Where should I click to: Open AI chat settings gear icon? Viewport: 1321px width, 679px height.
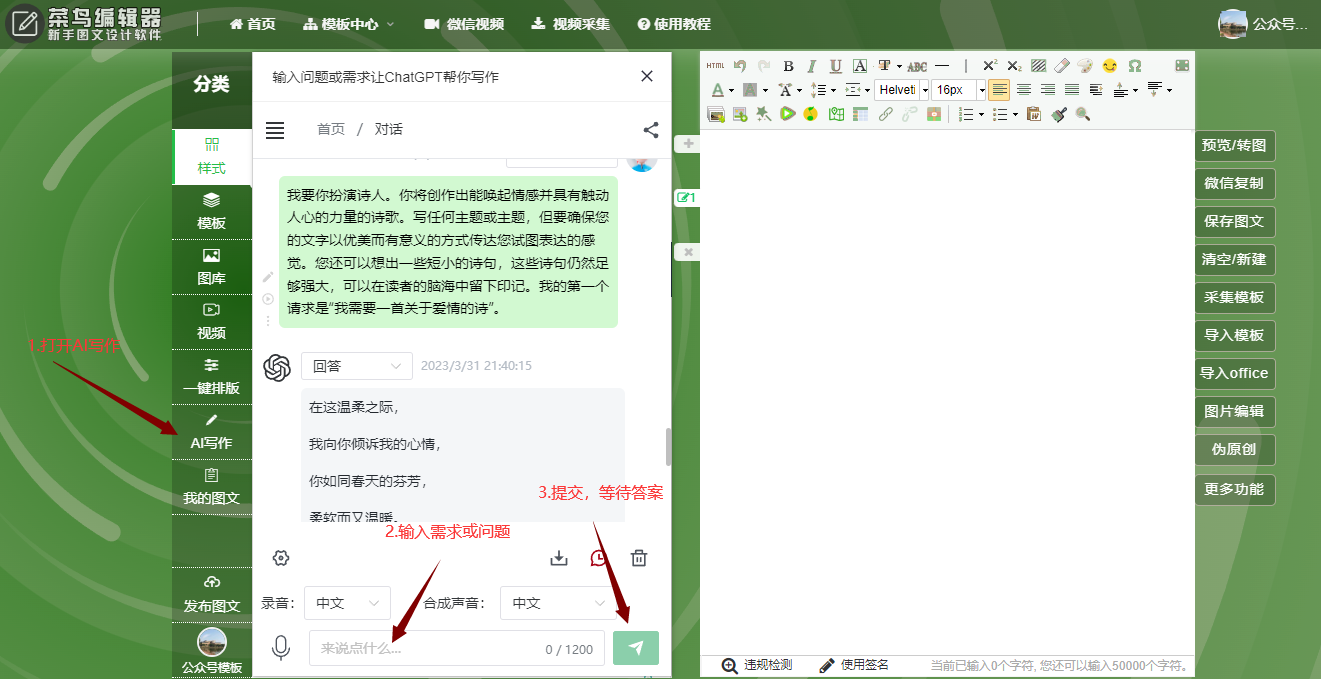[x=281, y=558]
